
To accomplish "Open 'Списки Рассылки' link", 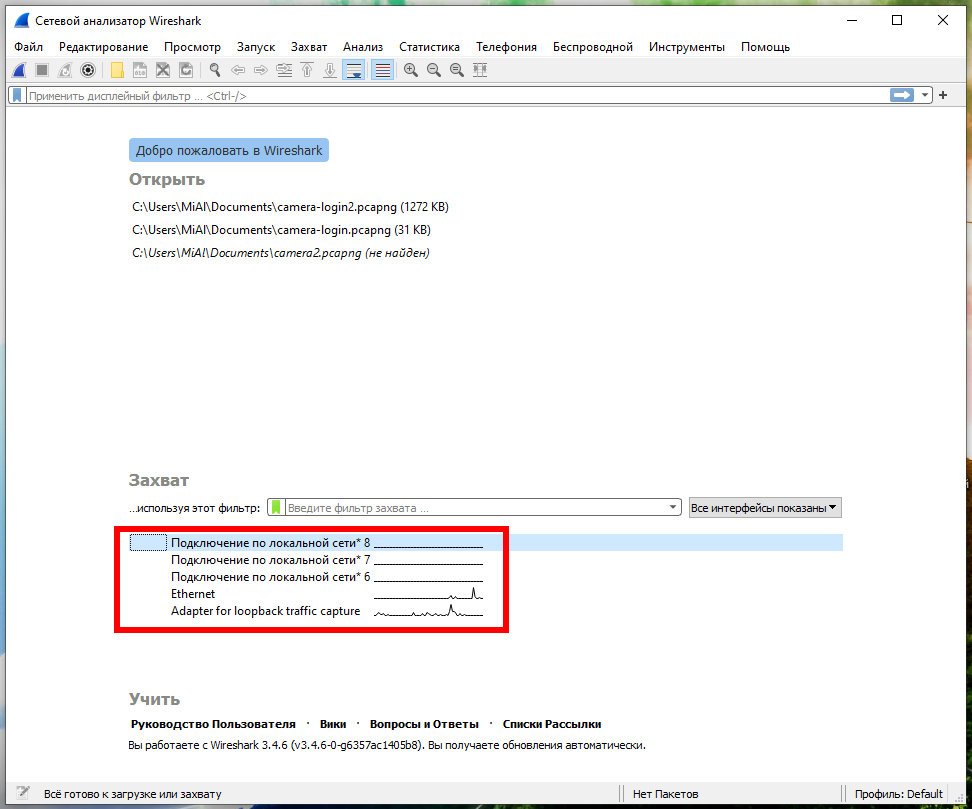I will point(552,724).
